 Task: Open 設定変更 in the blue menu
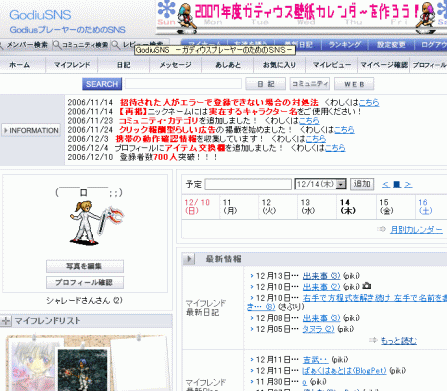point(391,44)
